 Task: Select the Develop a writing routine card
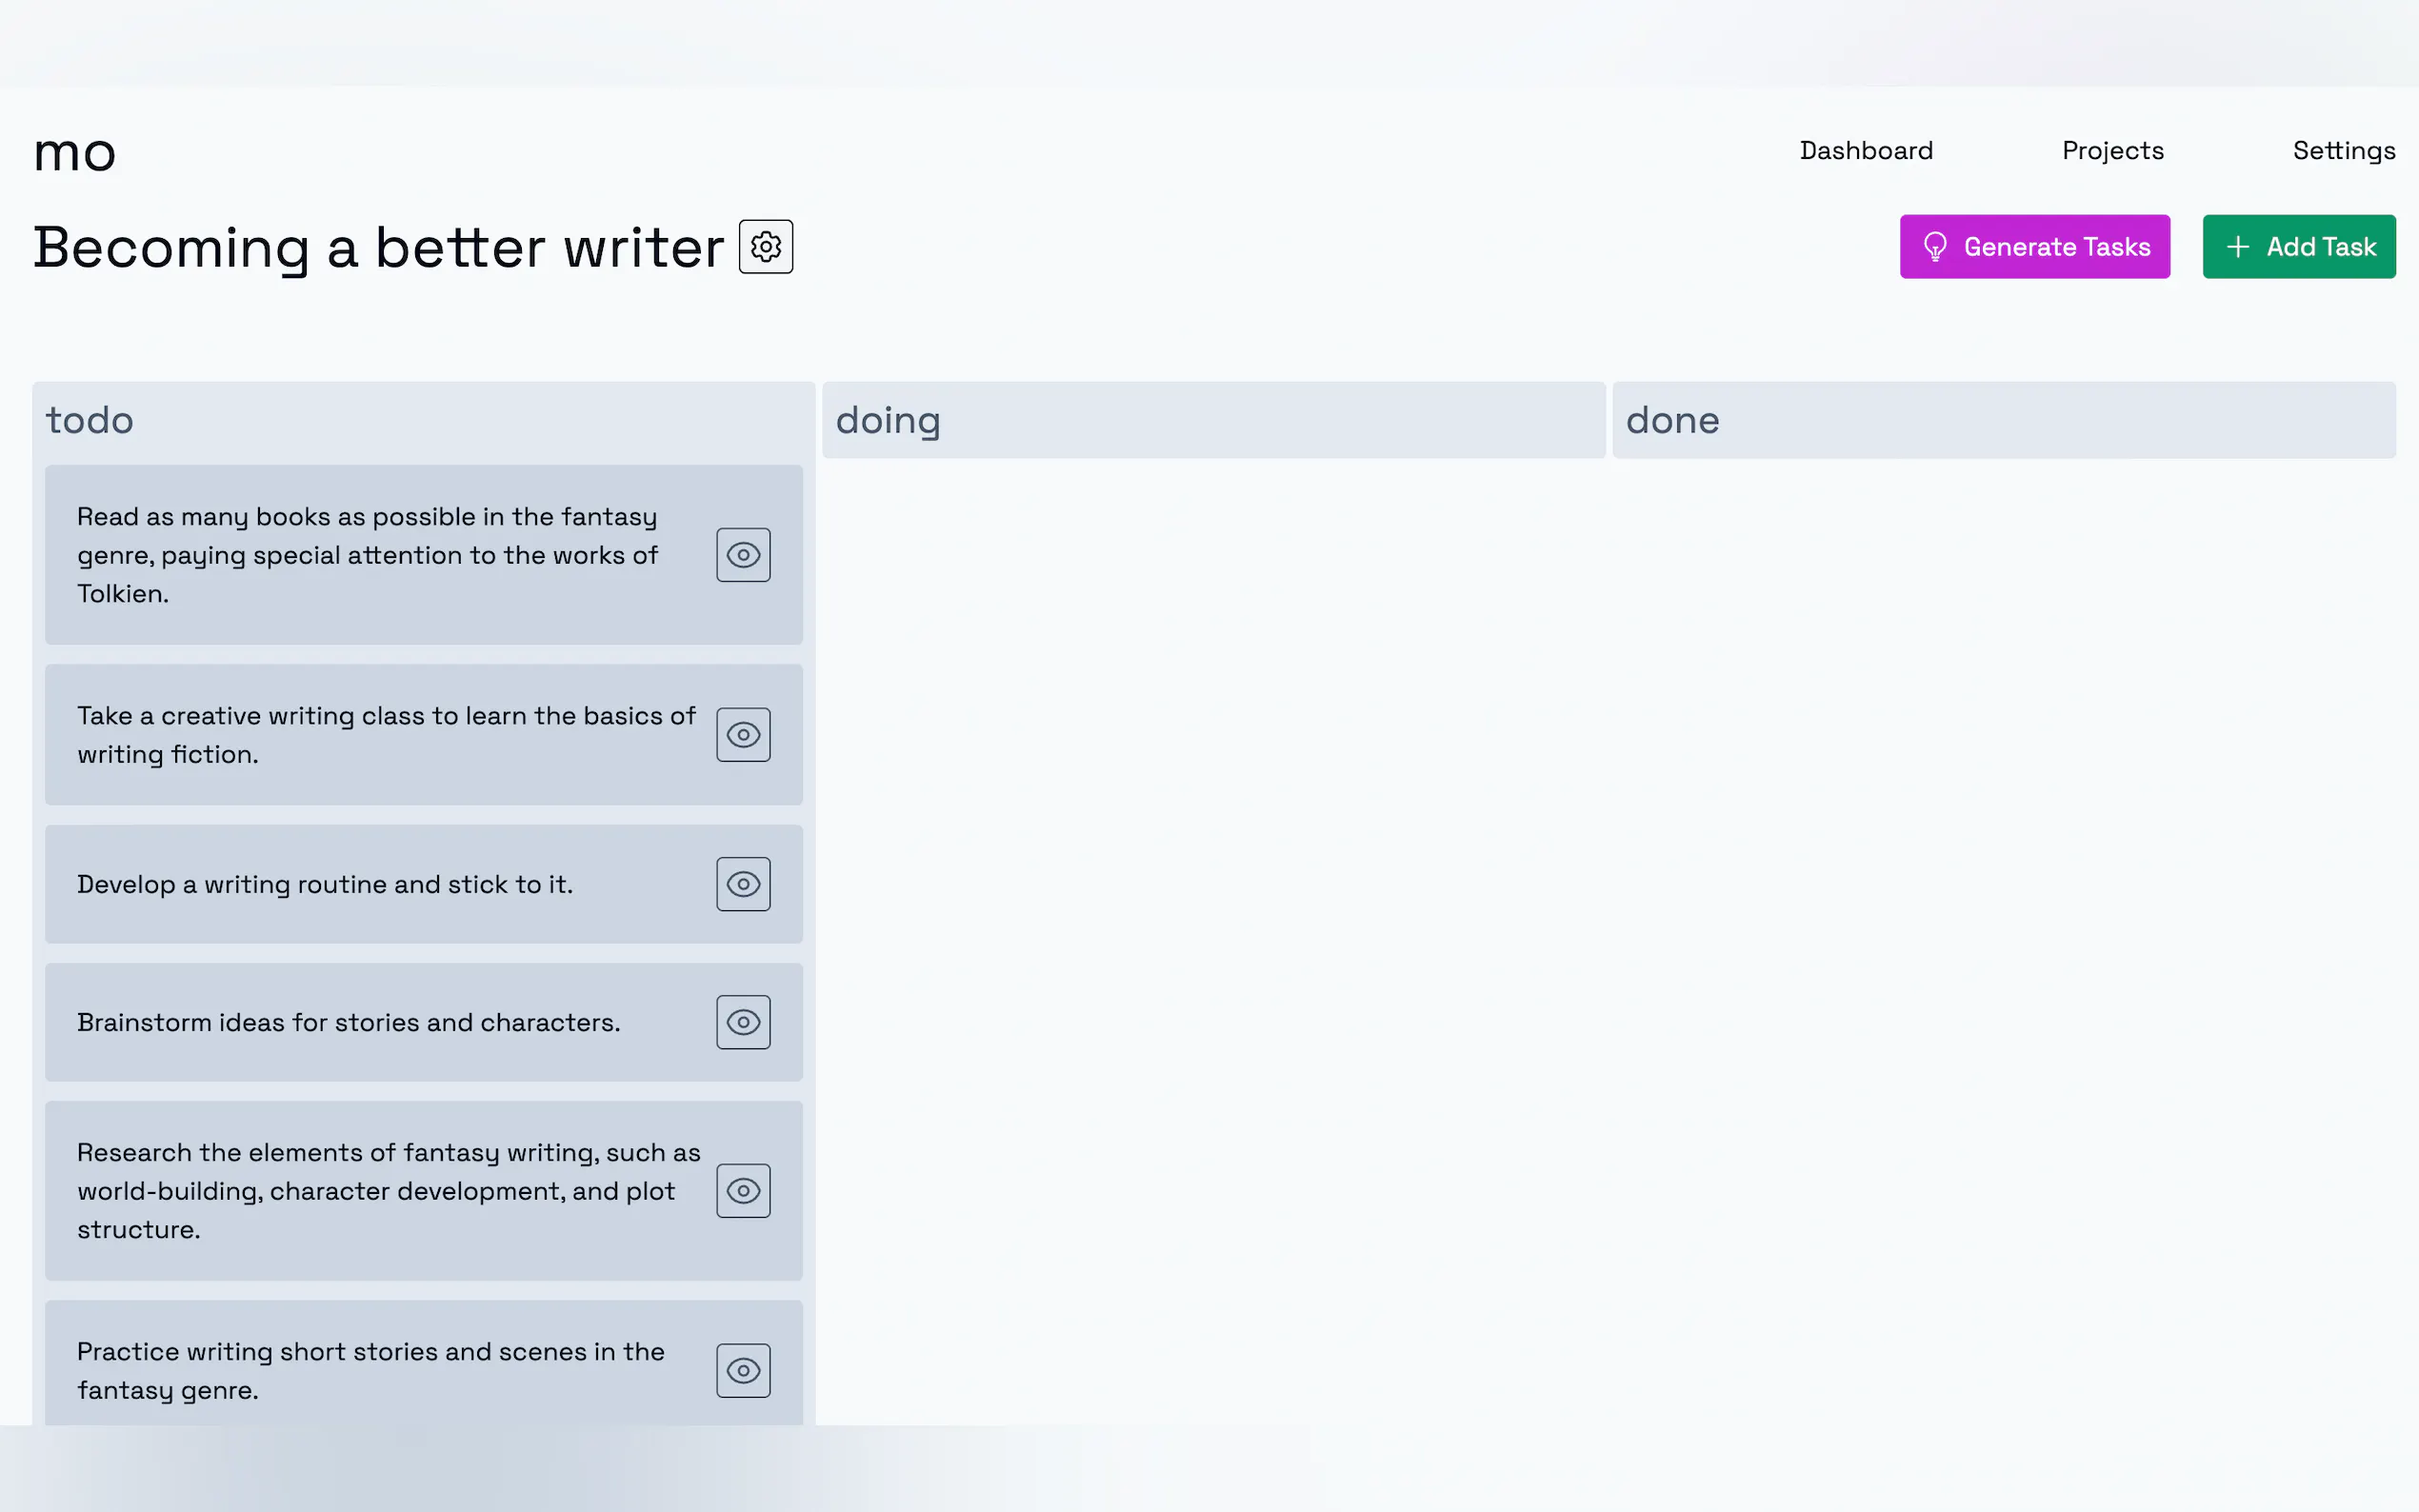tap(325, 885)
